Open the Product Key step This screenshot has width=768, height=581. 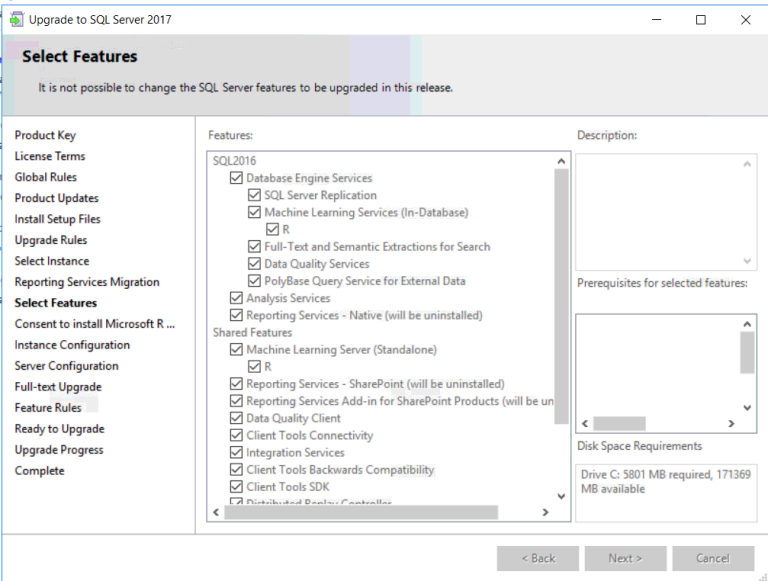click(x=45, y=135)
